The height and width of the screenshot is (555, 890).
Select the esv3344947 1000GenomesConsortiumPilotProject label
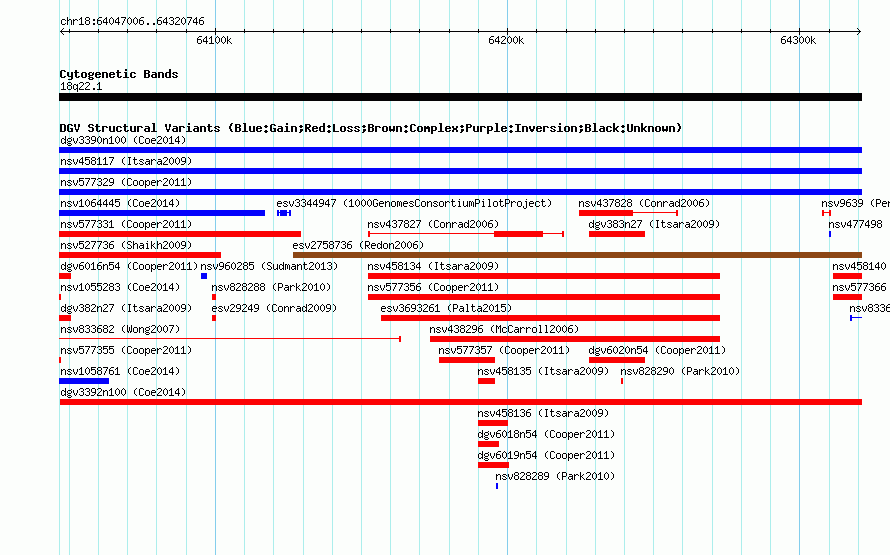(x=414, y=203)
